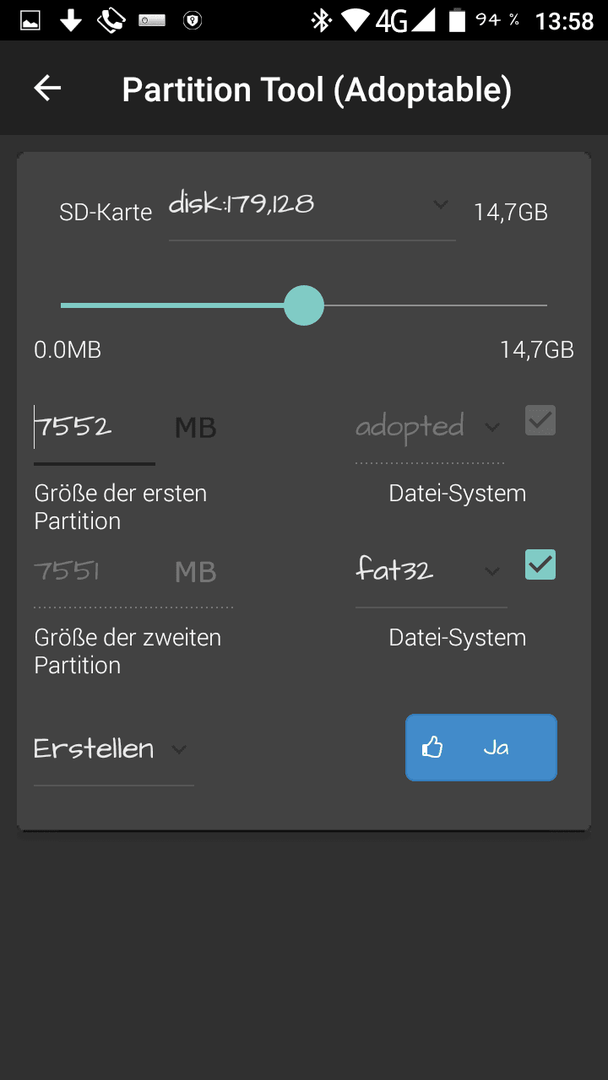Screen dimensions: 608x1080
Task: Tap the Partition Tool (Adoptable) title
Action: click(317, 90)
